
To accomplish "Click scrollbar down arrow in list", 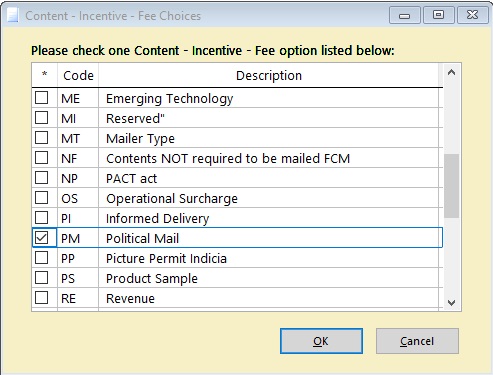I will point(451,303).
